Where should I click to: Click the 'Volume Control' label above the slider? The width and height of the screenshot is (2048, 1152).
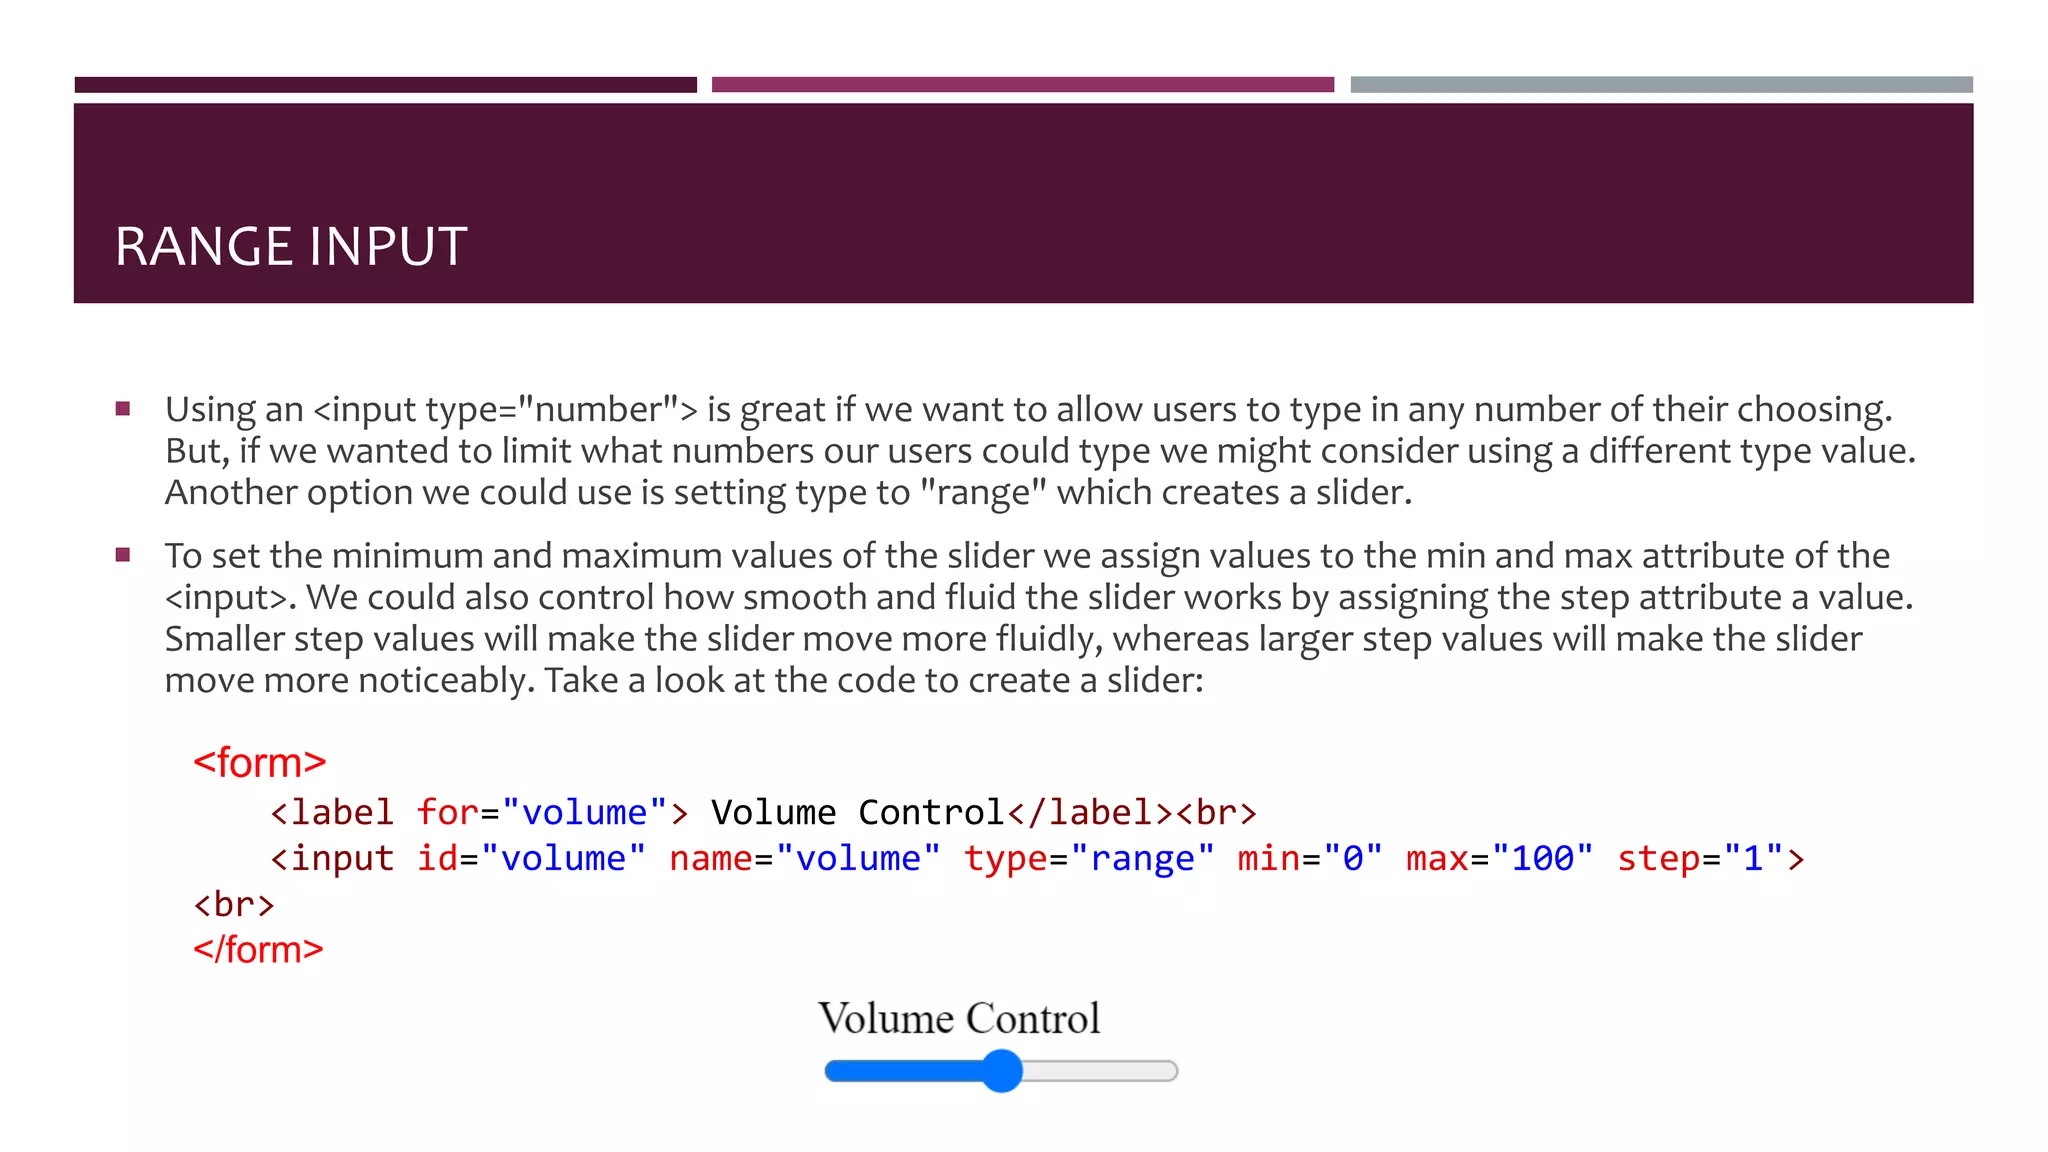959,1018
